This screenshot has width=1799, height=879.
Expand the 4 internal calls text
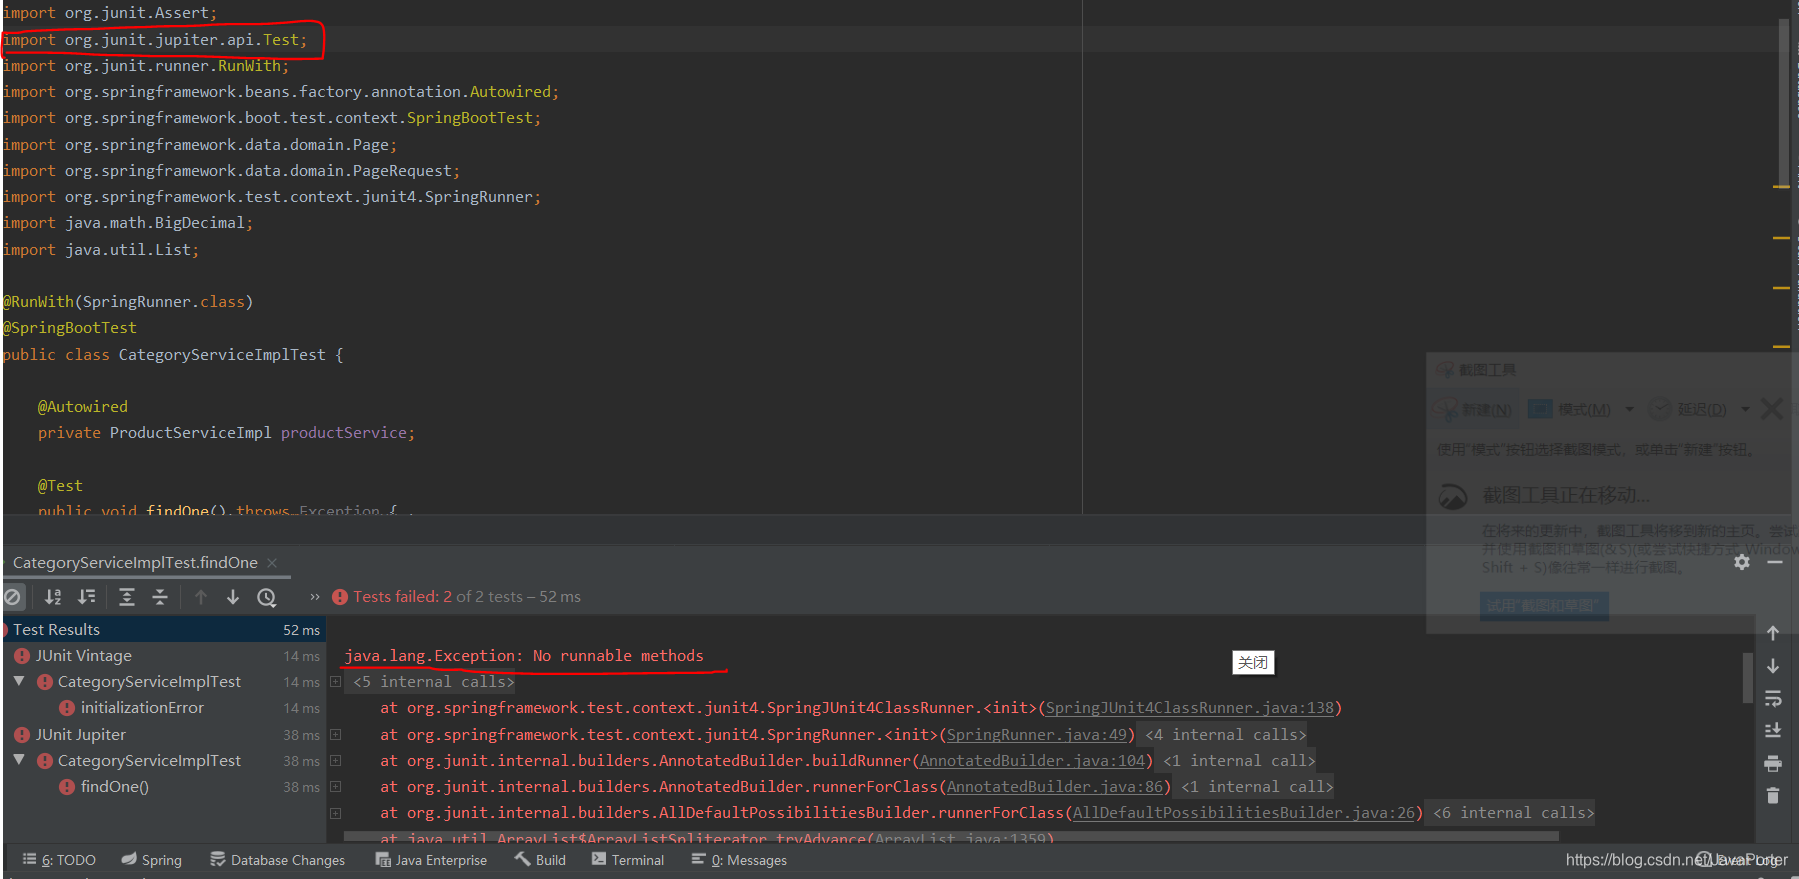click(x=1225, y=735)
